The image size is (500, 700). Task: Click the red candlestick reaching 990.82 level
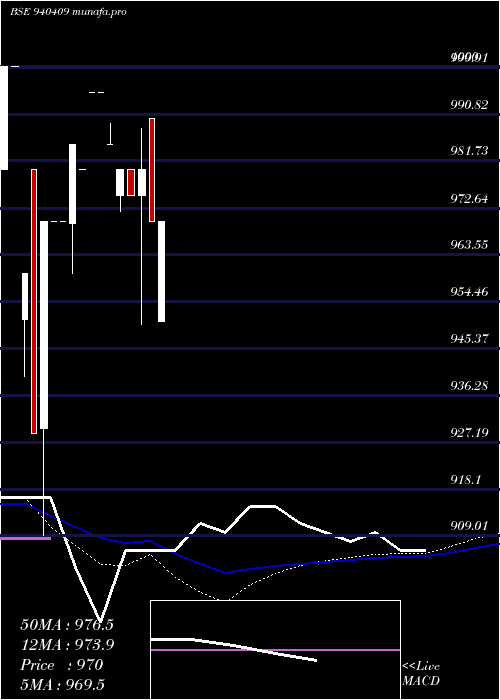[152, 170]
